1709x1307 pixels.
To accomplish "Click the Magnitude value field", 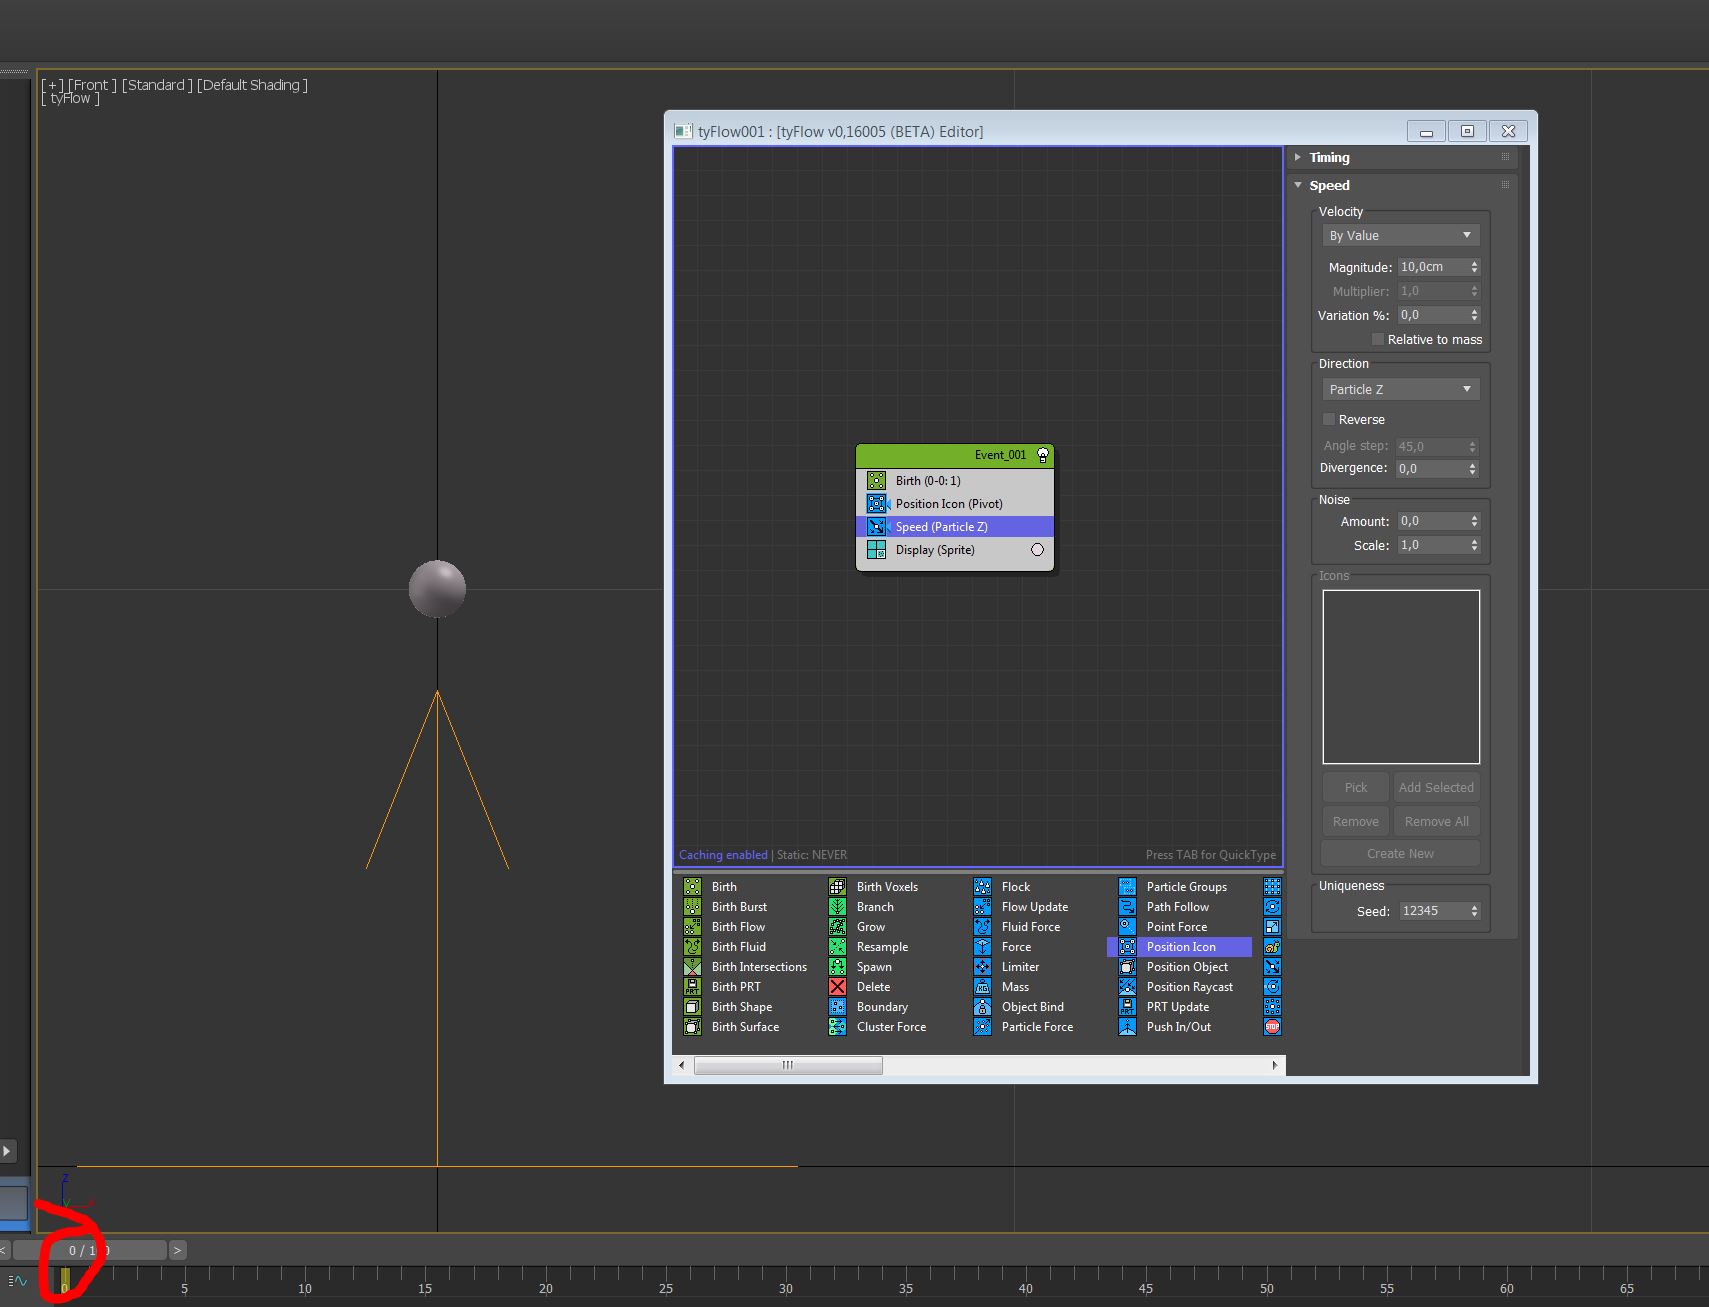I will coord(1432,267).
